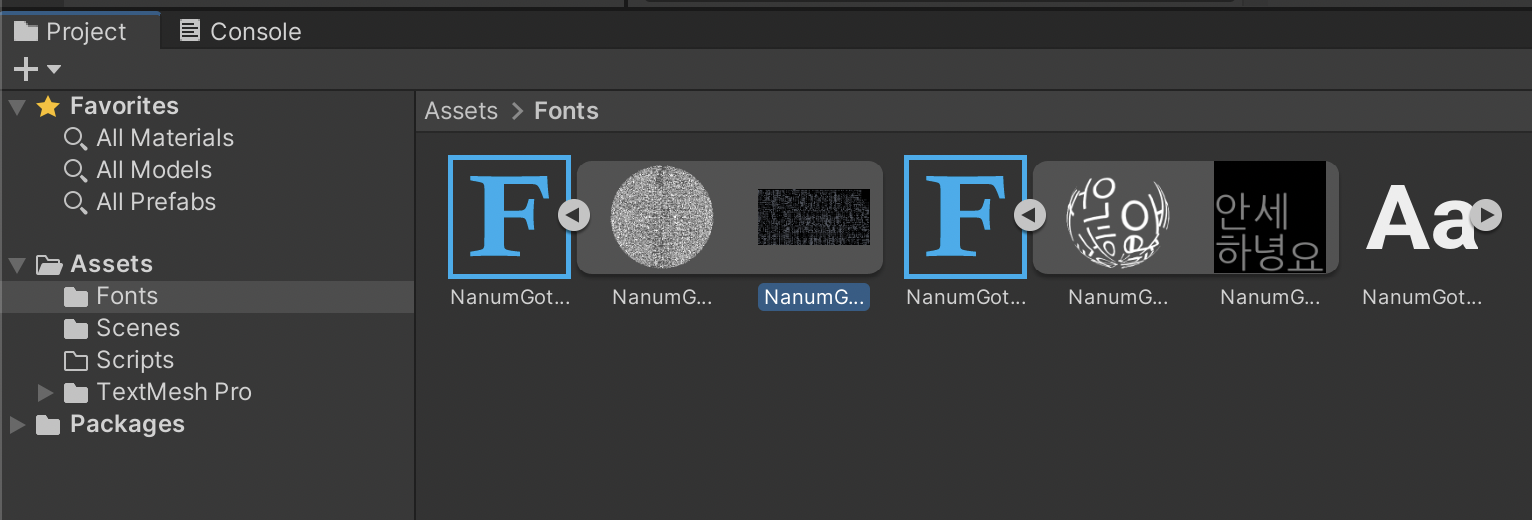1532x520 pixels.
Task: Collapse the Assets folder triangle
Action: click(17, 265)
